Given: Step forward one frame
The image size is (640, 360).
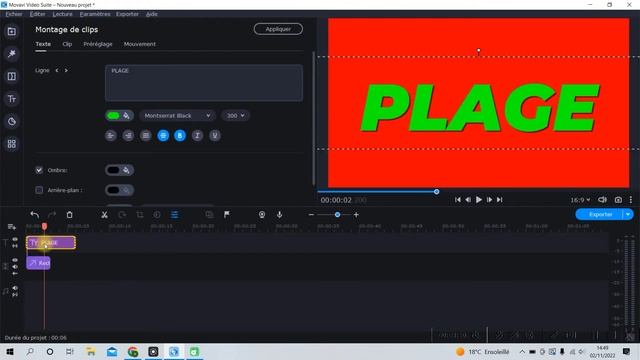Looking at the screenshot, I should pyautogui.click(x=489, y=200).
